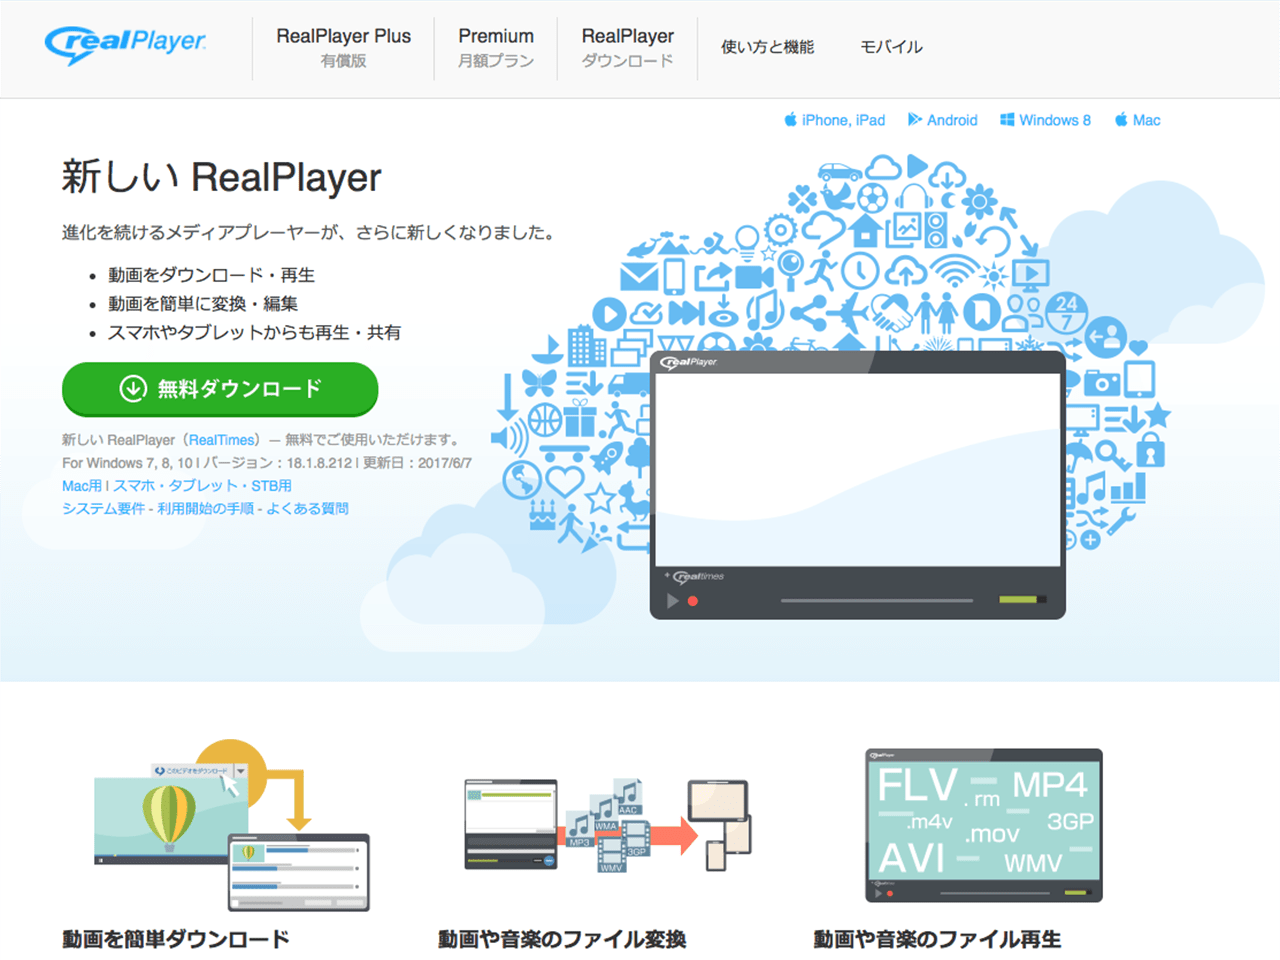Image resolution: width=1280 pixels, height=960 pixels.
Task: Click the realtimes logo in player mockup
Action: click(x=696, y=576)
